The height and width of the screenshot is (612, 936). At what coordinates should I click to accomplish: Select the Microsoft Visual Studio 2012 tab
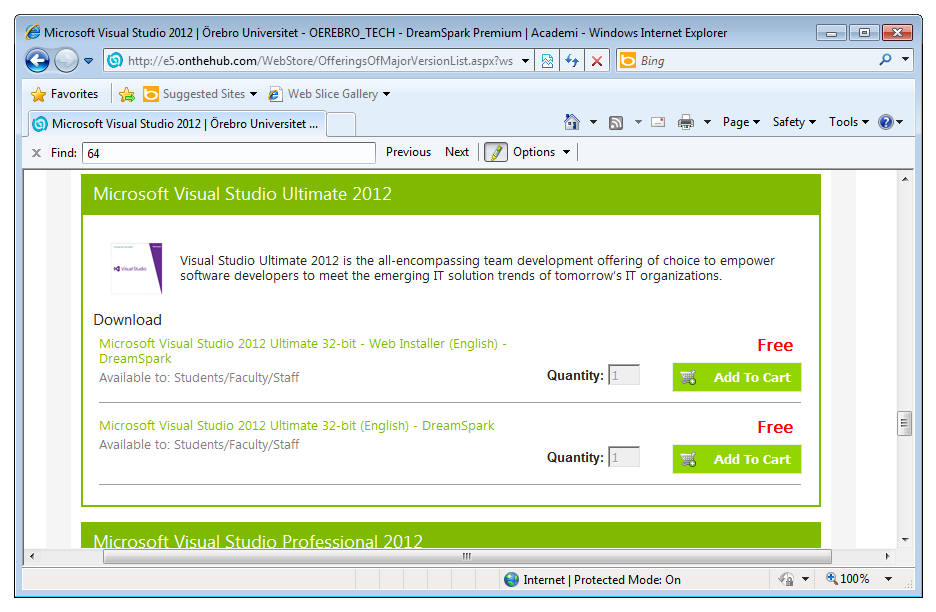pos(177,124)
